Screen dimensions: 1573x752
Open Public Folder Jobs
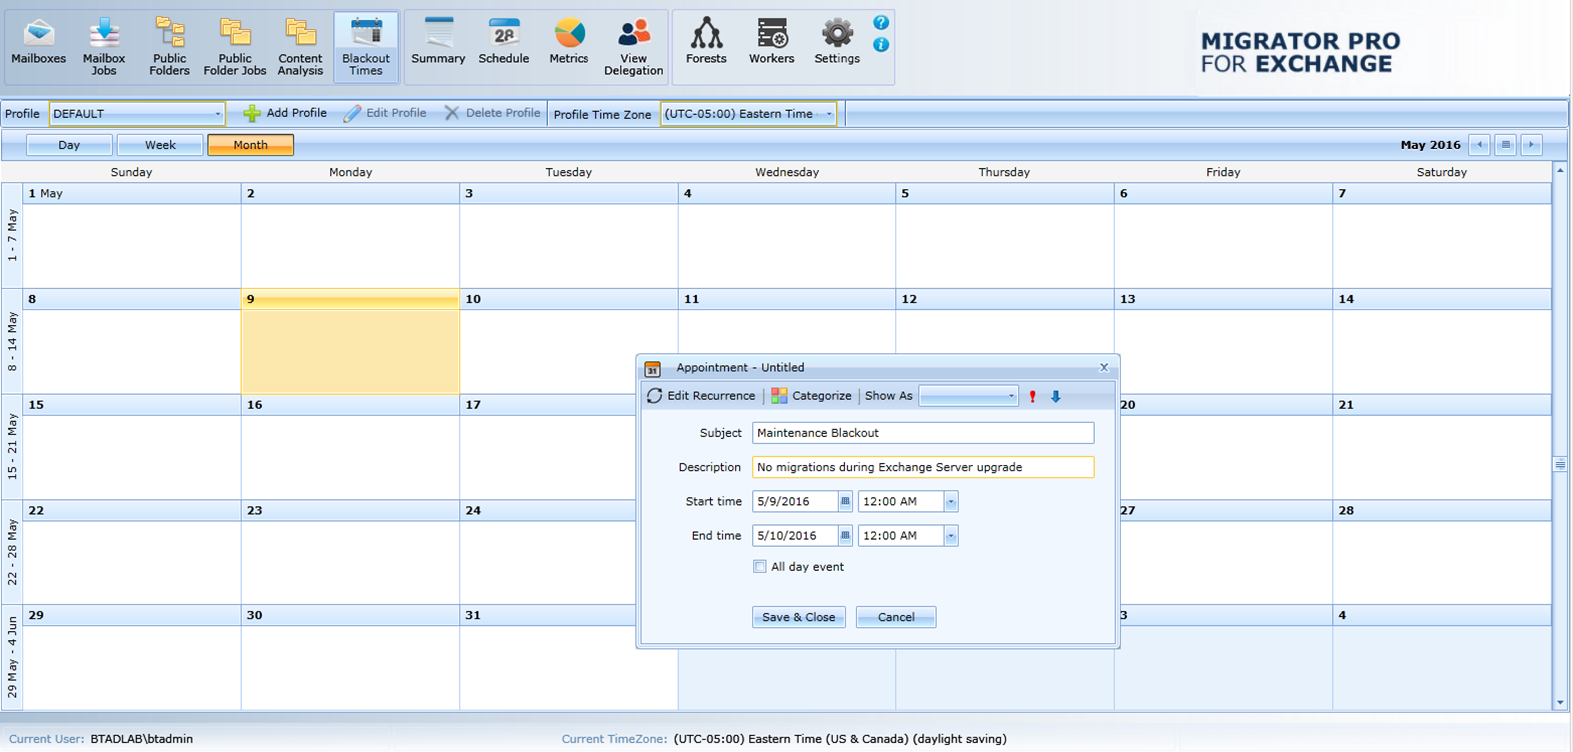pyautogui.click(x=235, y=46)
